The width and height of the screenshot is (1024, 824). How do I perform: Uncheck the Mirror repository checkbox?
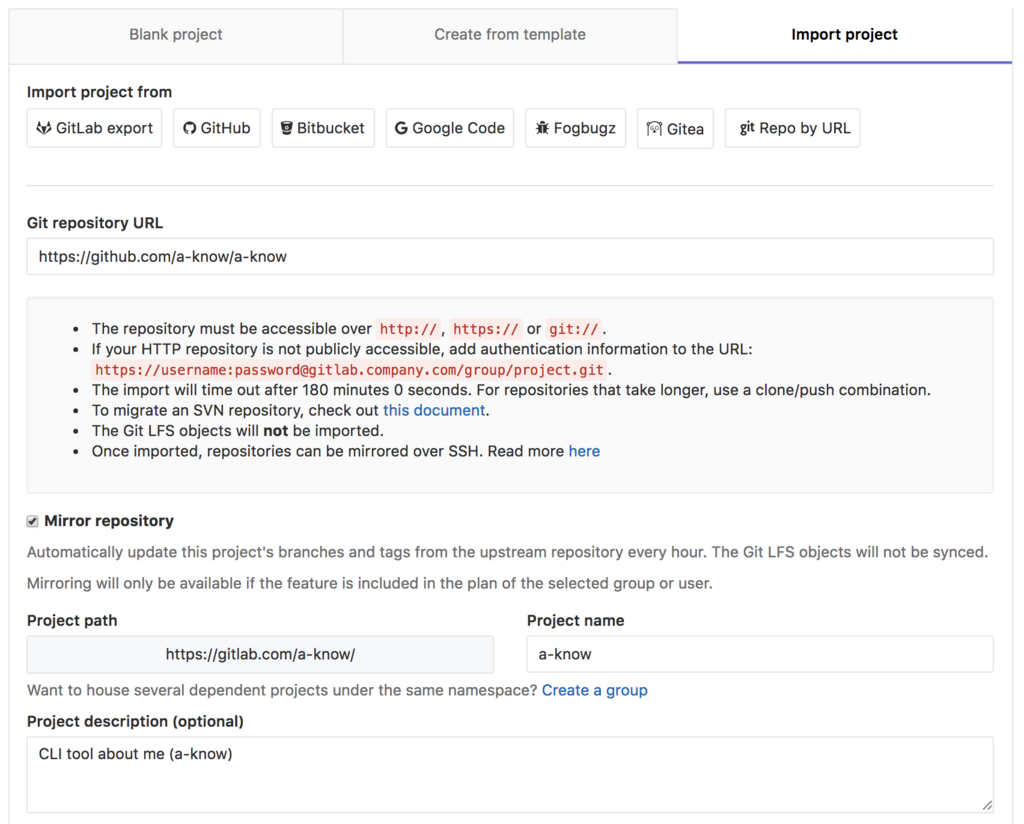[33, 521]
